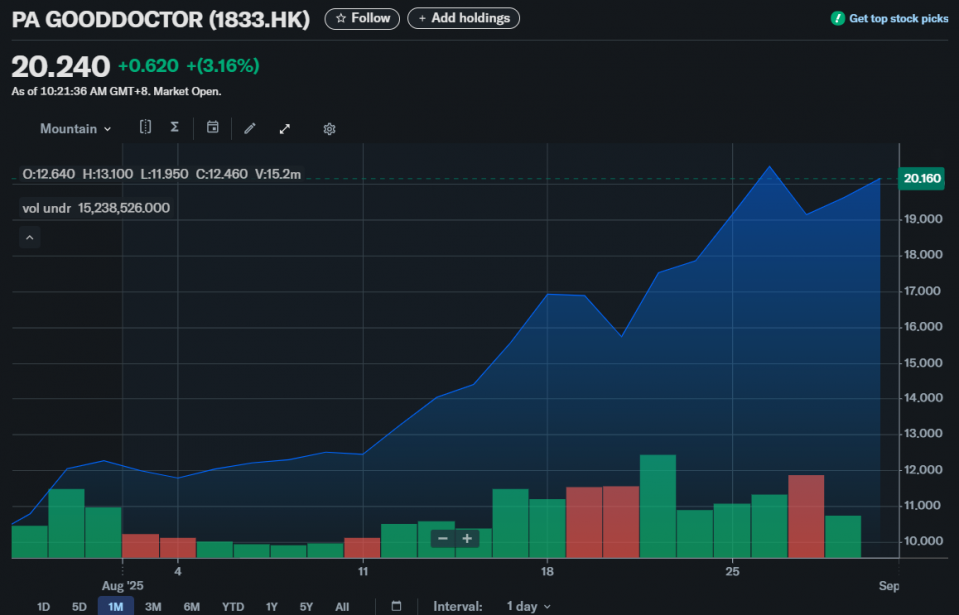Select the 5D range tab
The height and width of the screenshot is (615, 959).
[x=80, y=606]
